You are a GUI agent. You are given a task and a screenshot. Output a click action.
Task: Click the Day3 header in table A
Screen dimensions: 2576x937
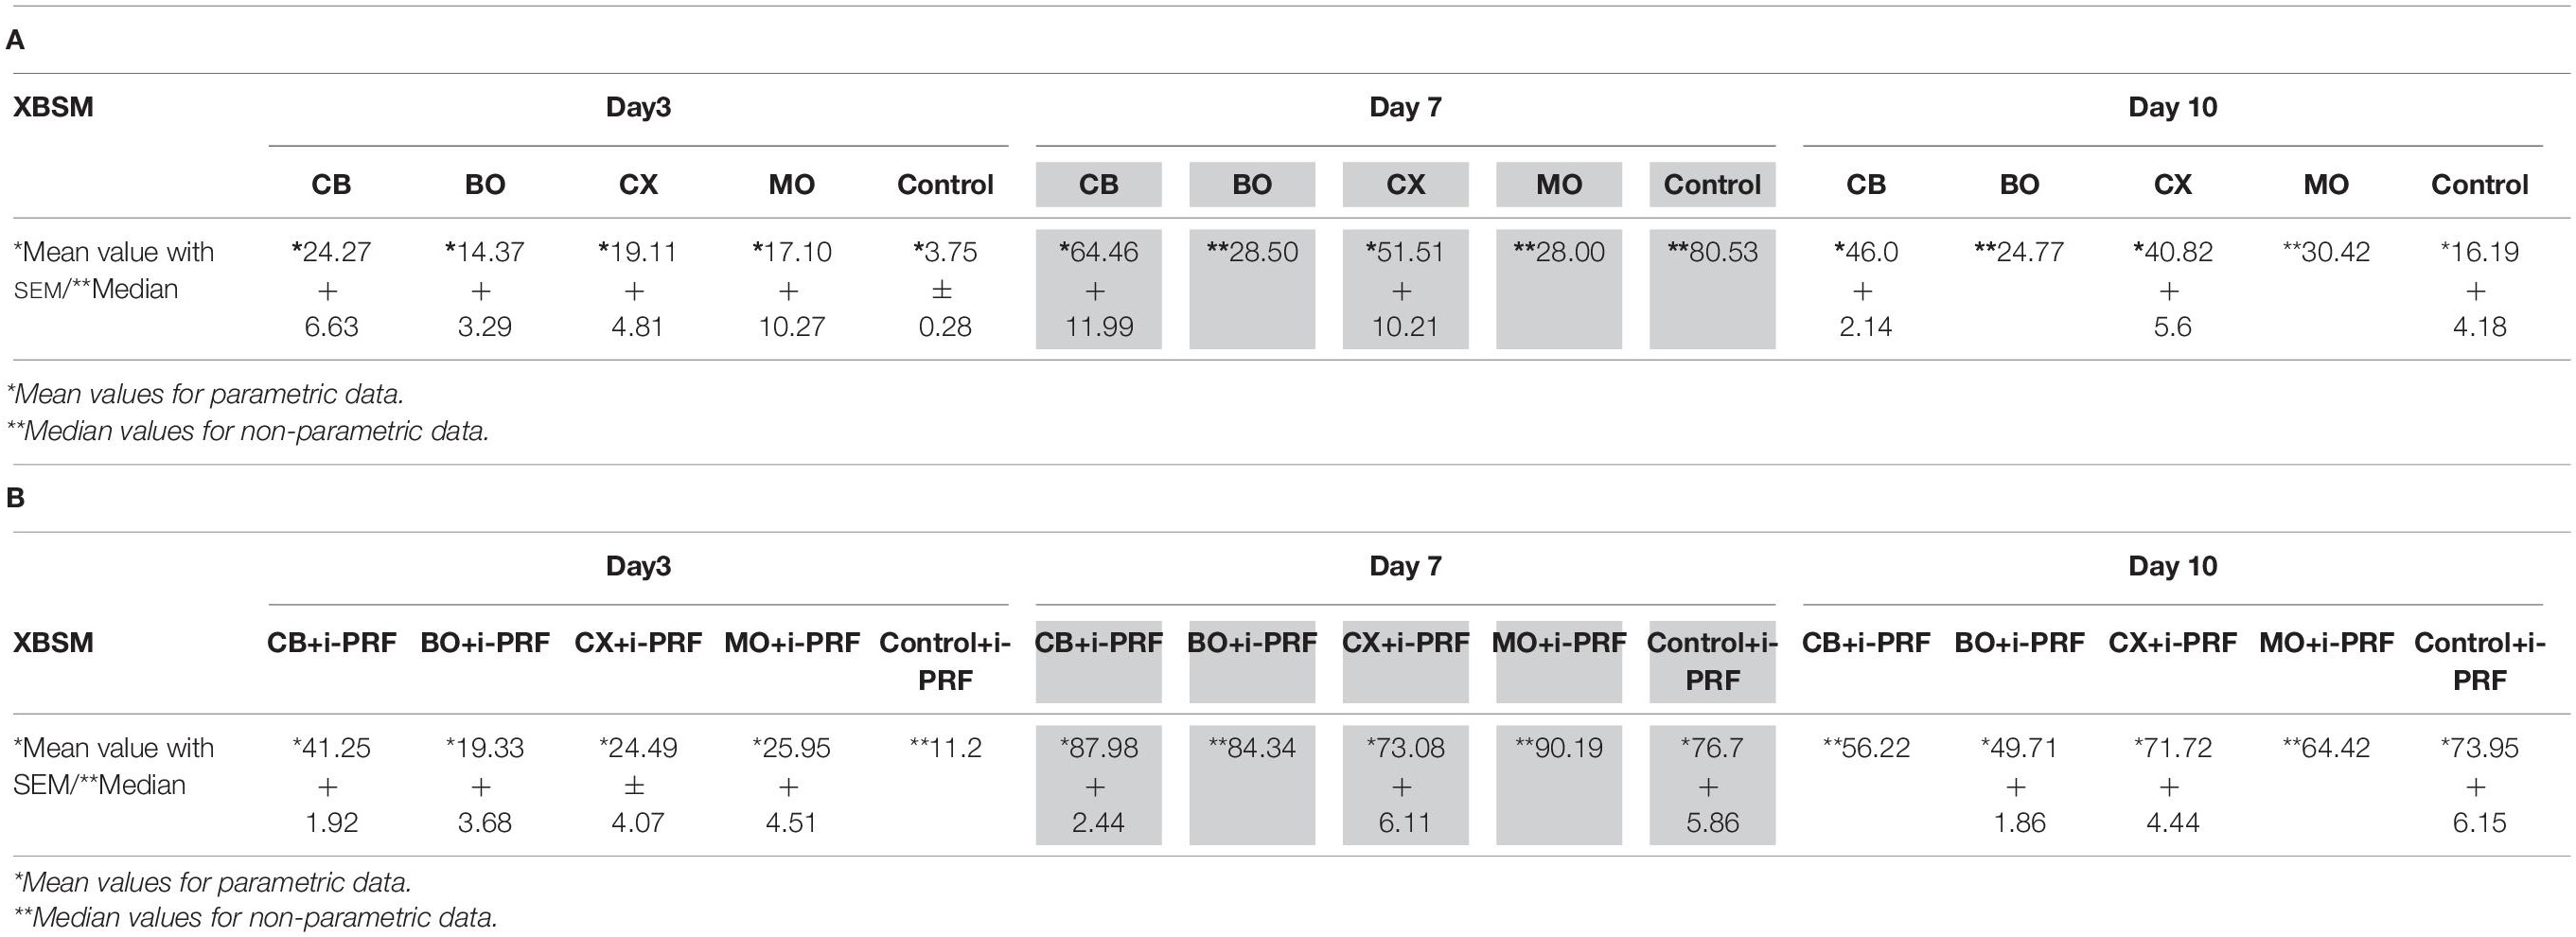pyautogui.click(x=638, y=107)
